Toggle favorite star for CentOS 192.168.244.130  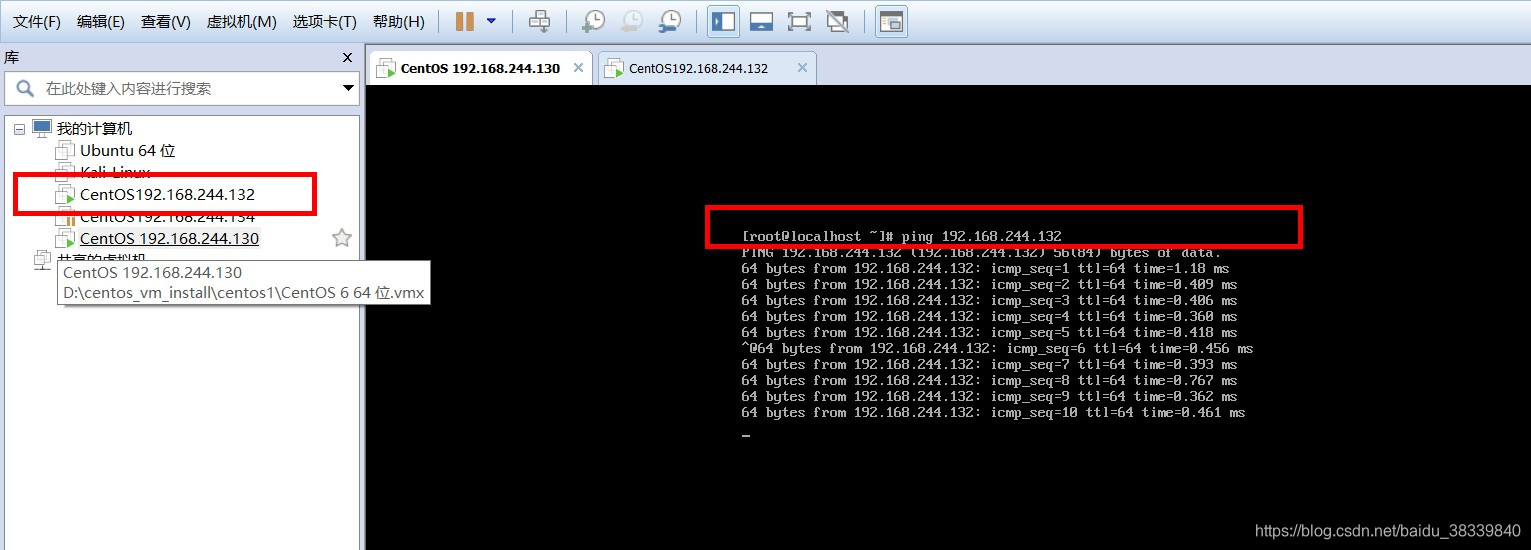(x=342, y=238)
